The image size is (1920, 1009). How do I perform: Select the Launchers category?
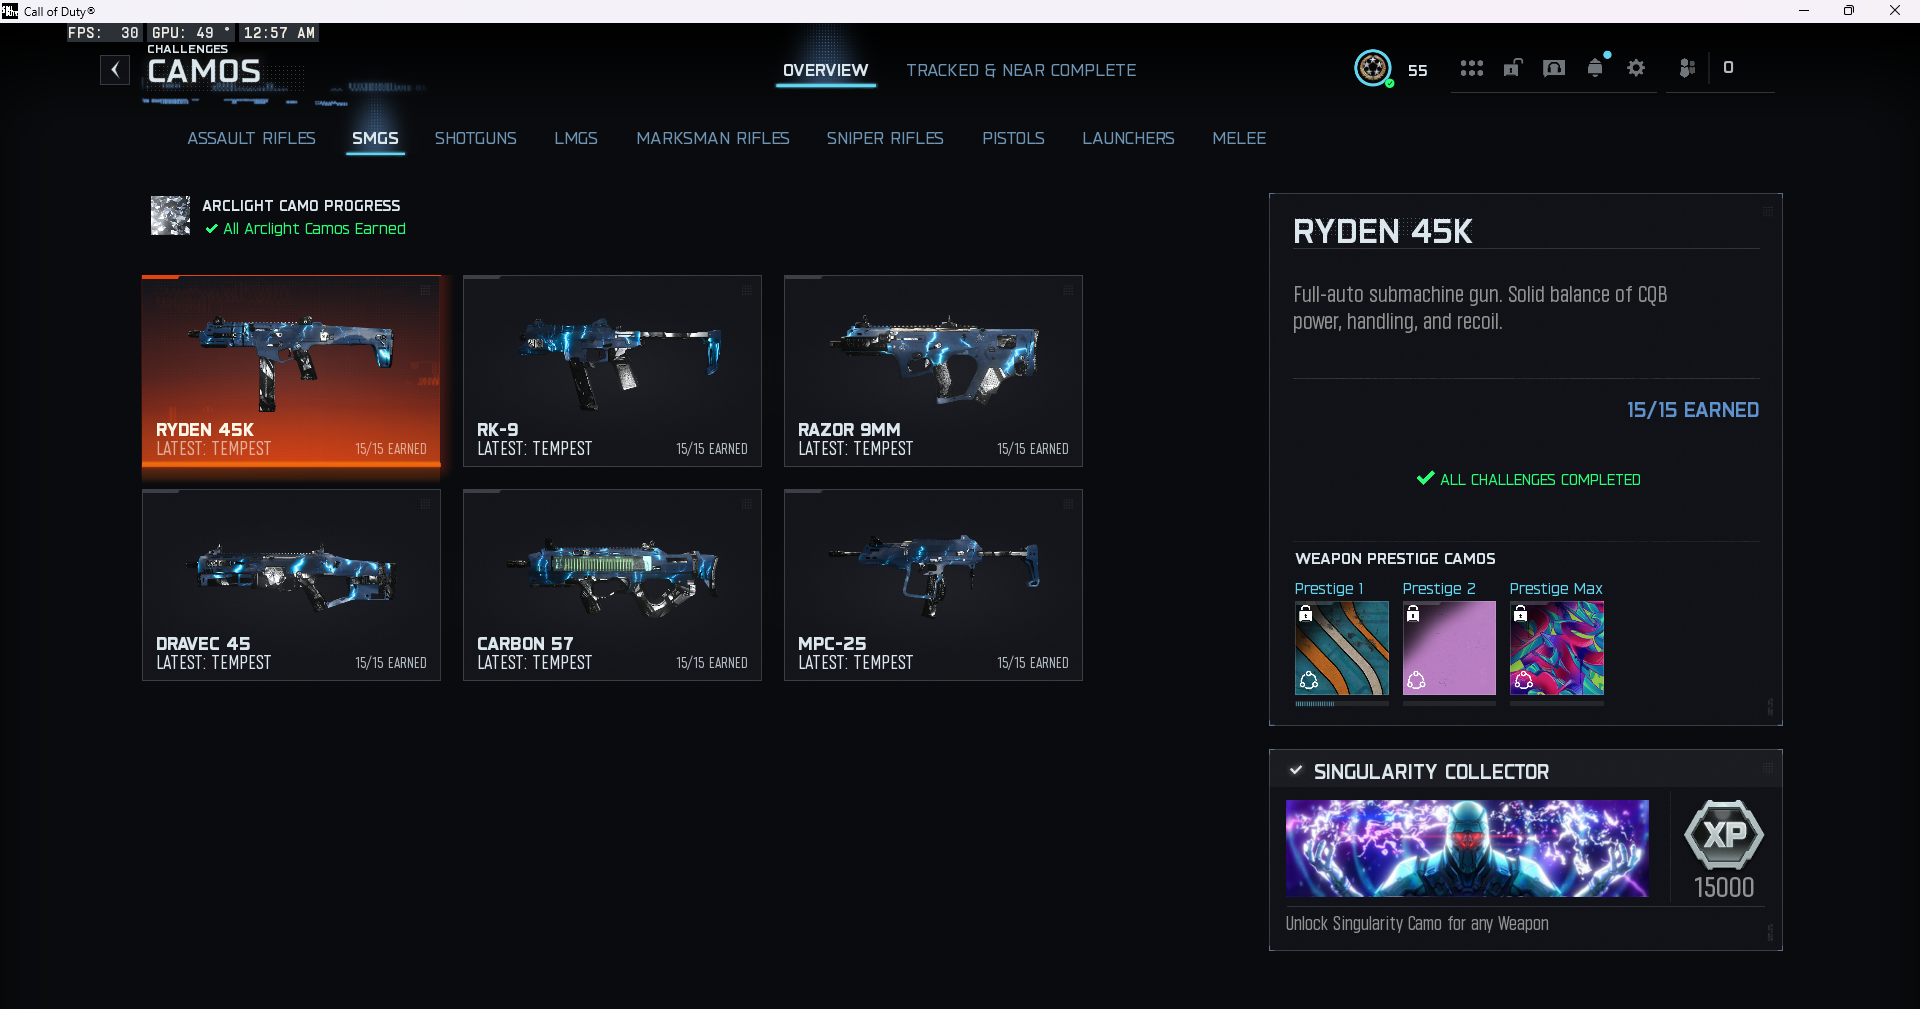coord(1128,138)
